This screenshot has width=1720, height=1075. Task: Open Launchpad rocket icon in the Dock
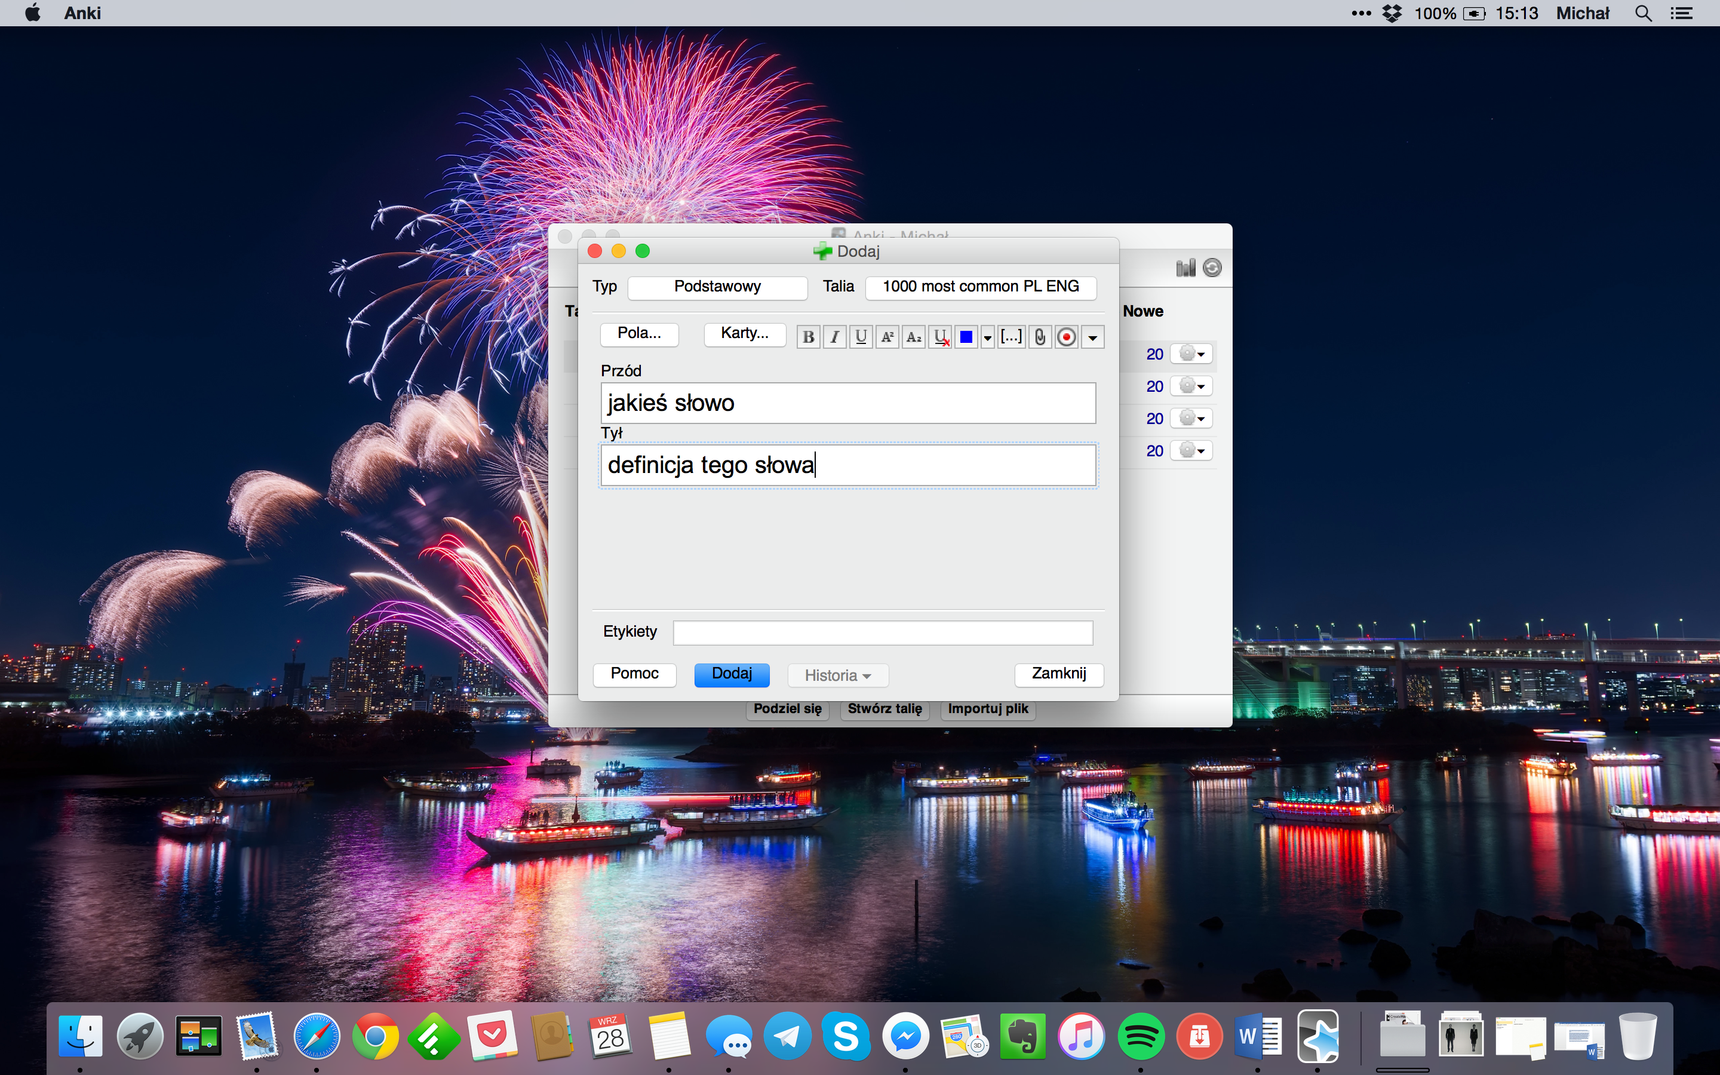point(139,1037)
